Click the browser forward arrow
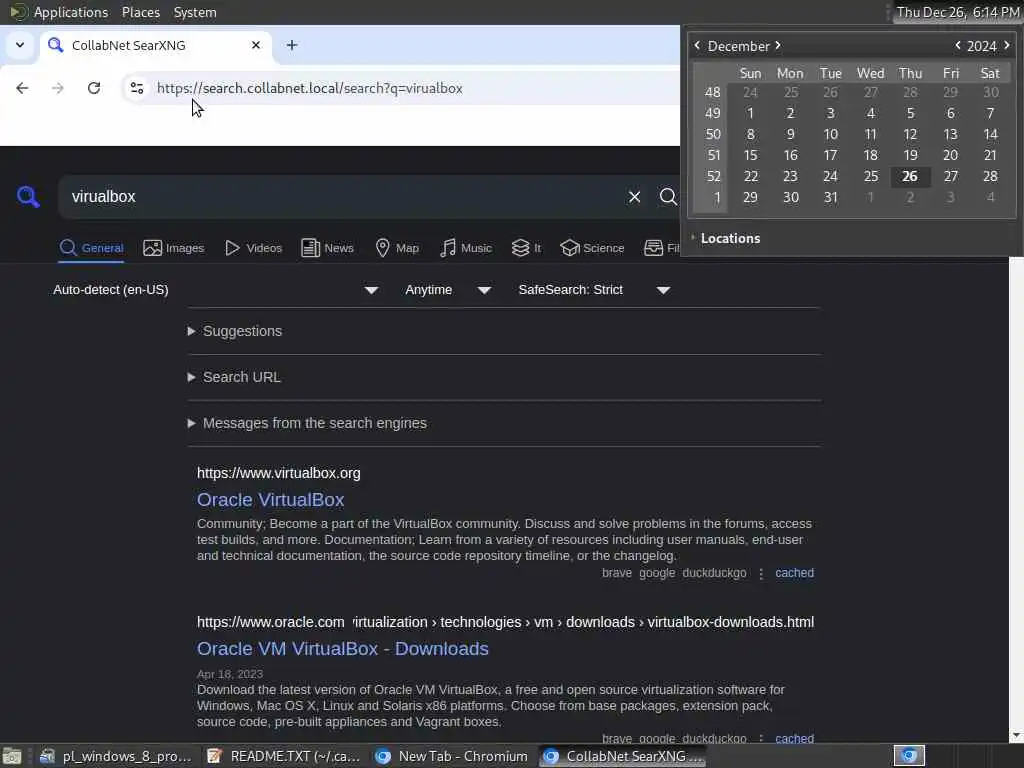 pos(57,88)
